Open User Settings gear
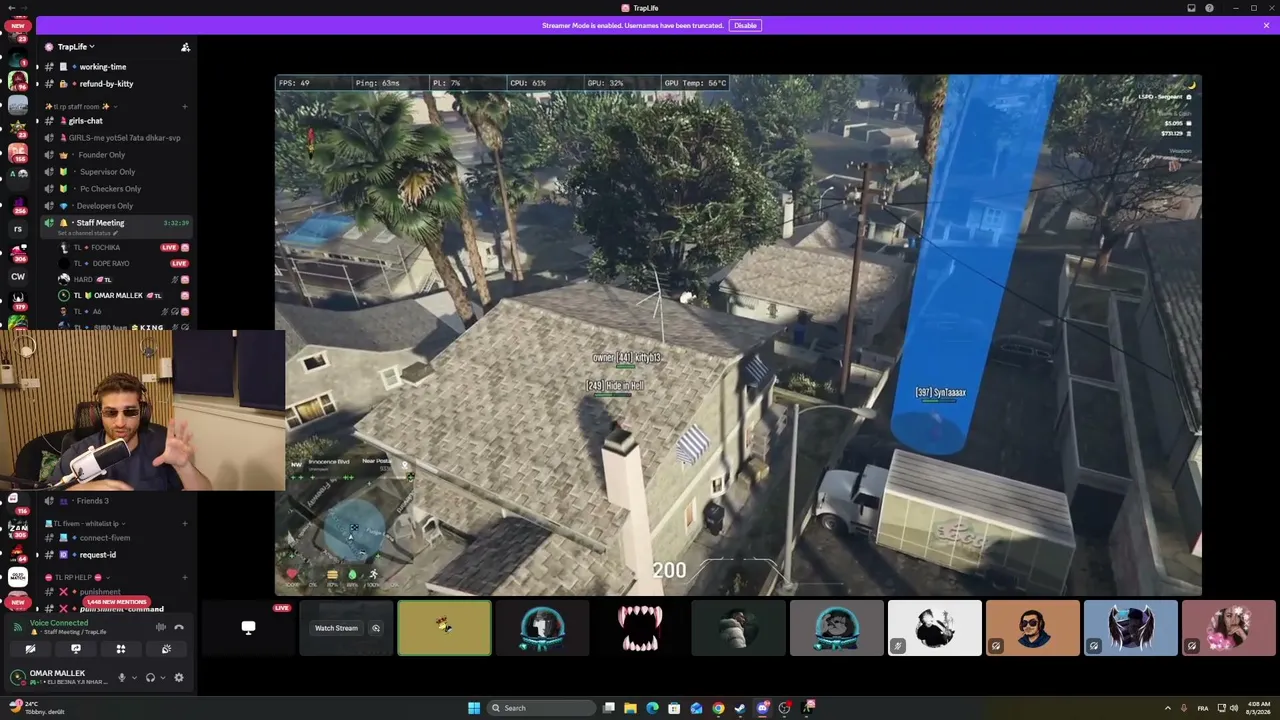Image resolution: width=1280 pixels, height=720 pixels. pyautogui.click(x=179, y=678)
